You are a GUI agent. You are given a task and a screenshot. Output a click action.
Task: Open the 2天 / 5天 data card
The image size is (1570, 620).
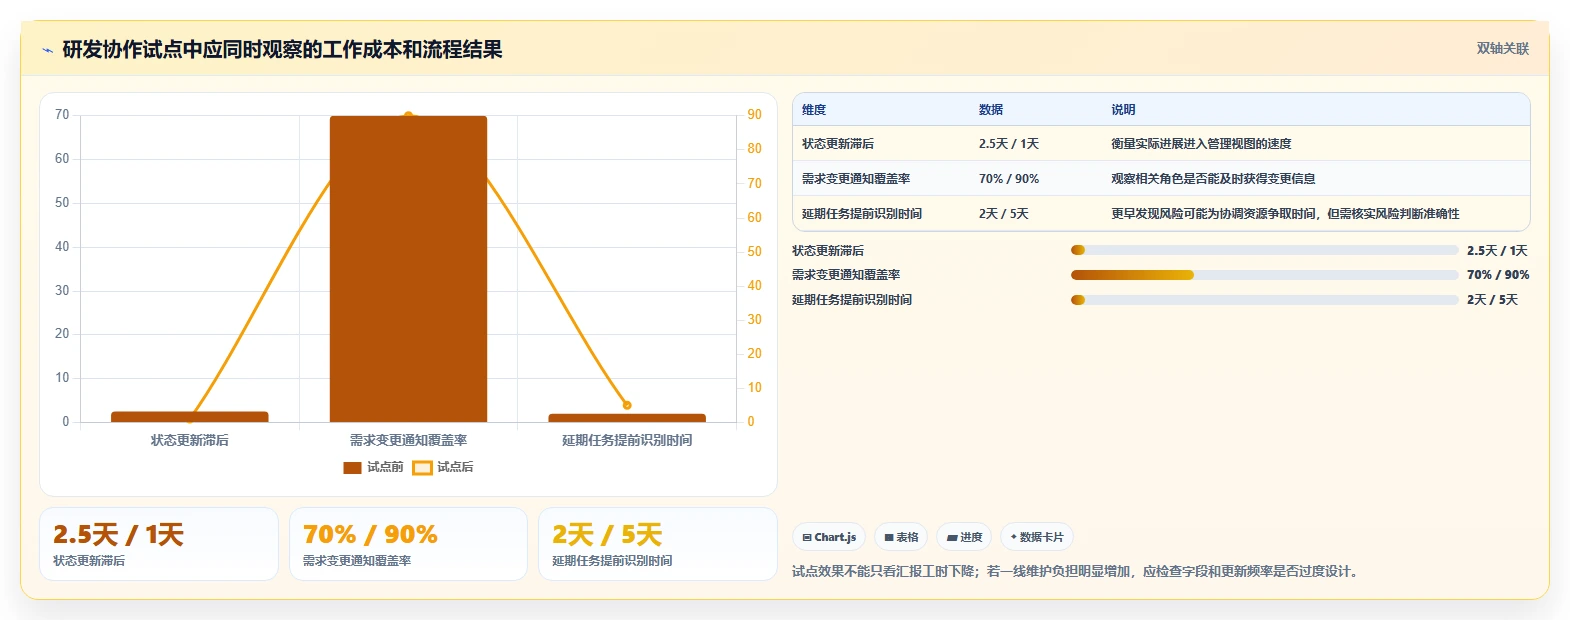[x=658, y=544]
